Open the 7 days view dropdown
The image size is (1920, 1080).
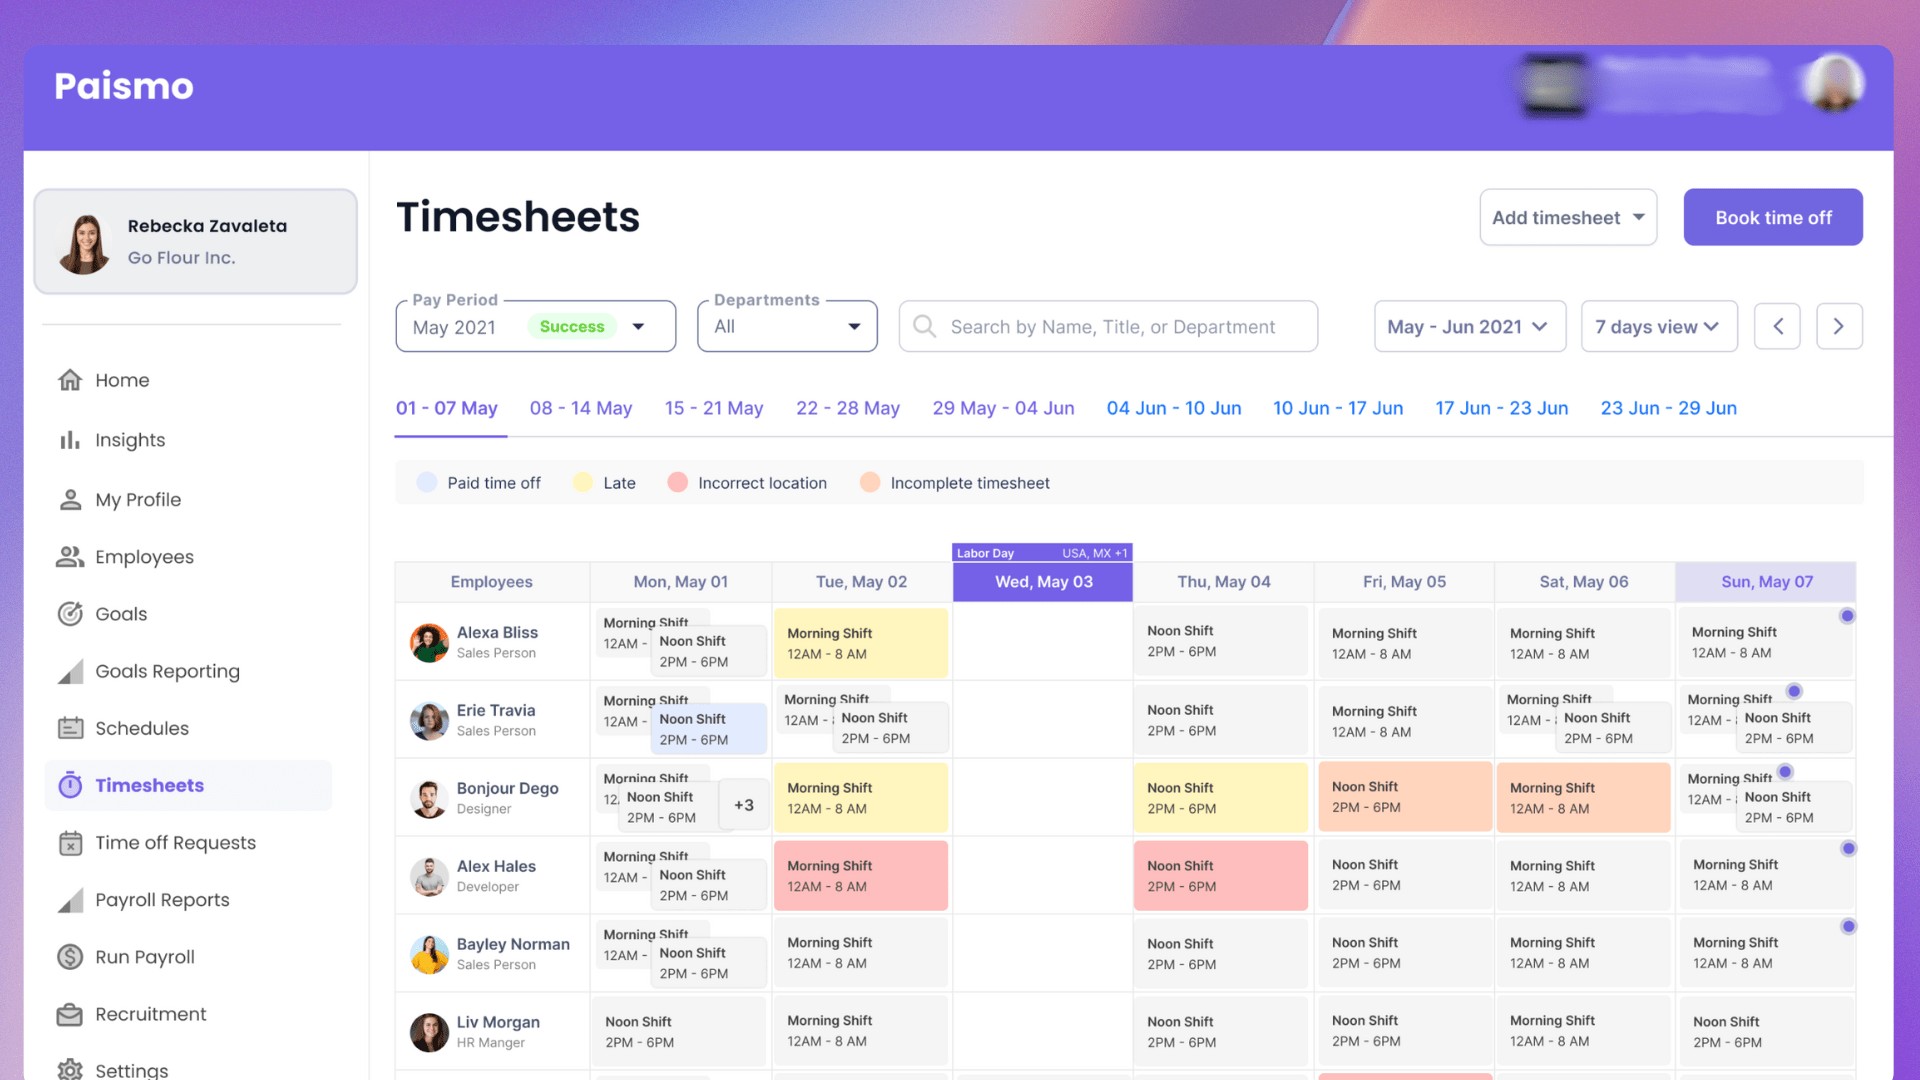click(1658, 326)
